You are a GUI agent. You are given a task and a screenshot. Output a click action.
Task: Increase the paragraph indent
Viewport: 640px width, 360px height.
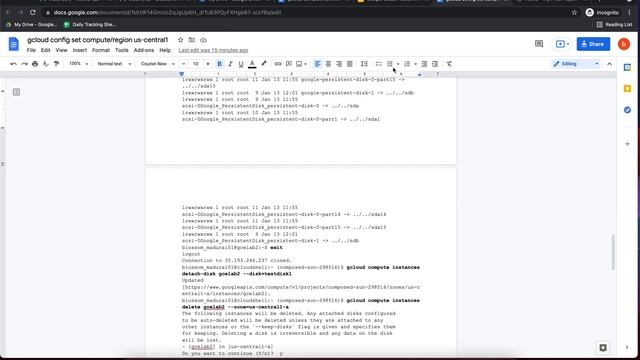point(435,64)
